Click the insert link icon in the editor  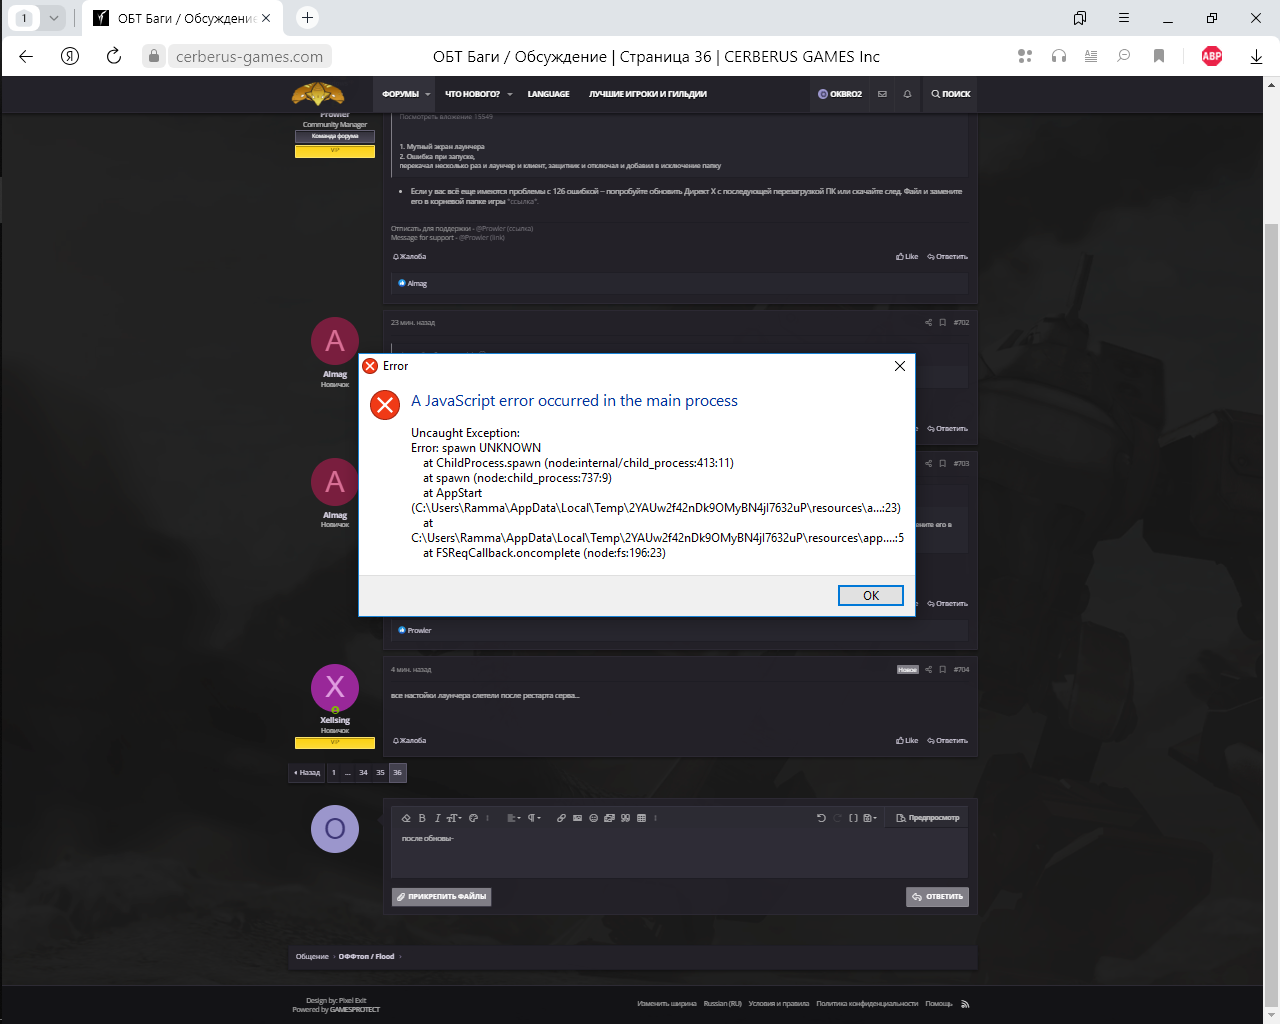click(561, 818)
